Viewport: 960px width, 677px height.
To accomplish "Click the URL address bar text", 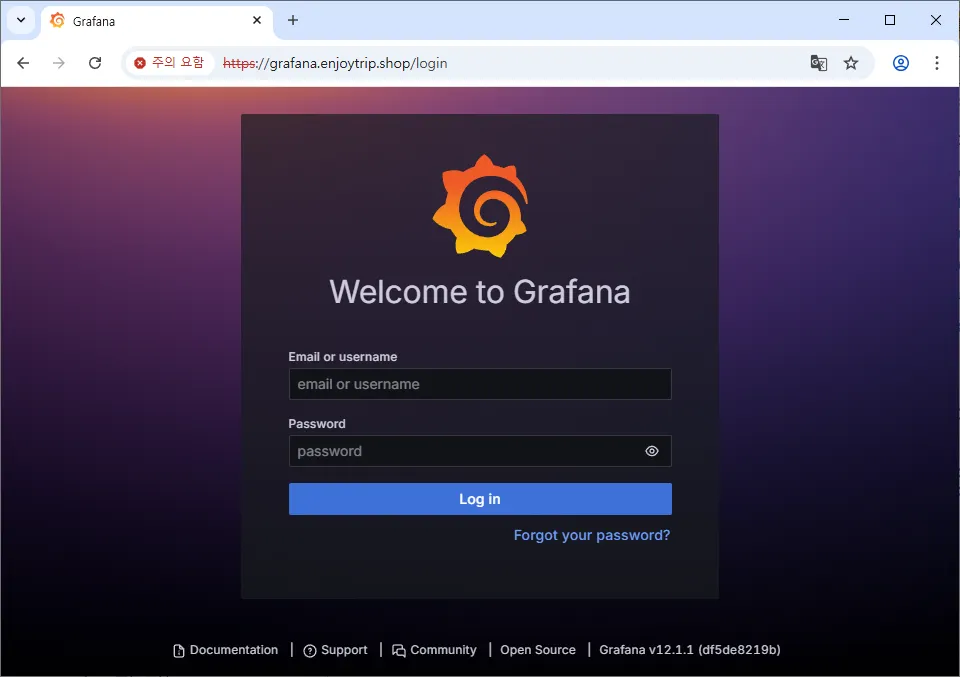I will [x=336, y=63].
